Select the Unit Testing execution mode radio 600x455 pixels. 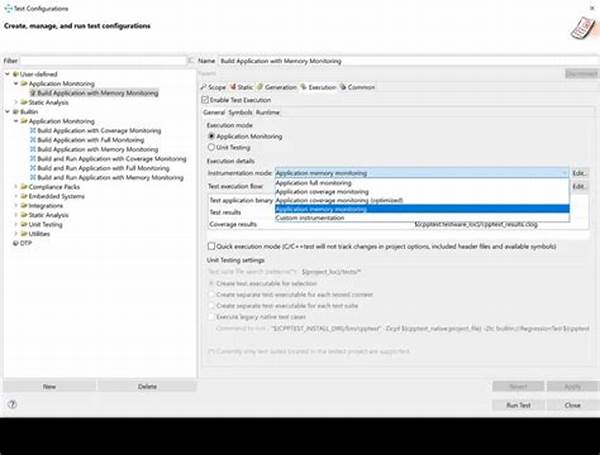(210, 146)
